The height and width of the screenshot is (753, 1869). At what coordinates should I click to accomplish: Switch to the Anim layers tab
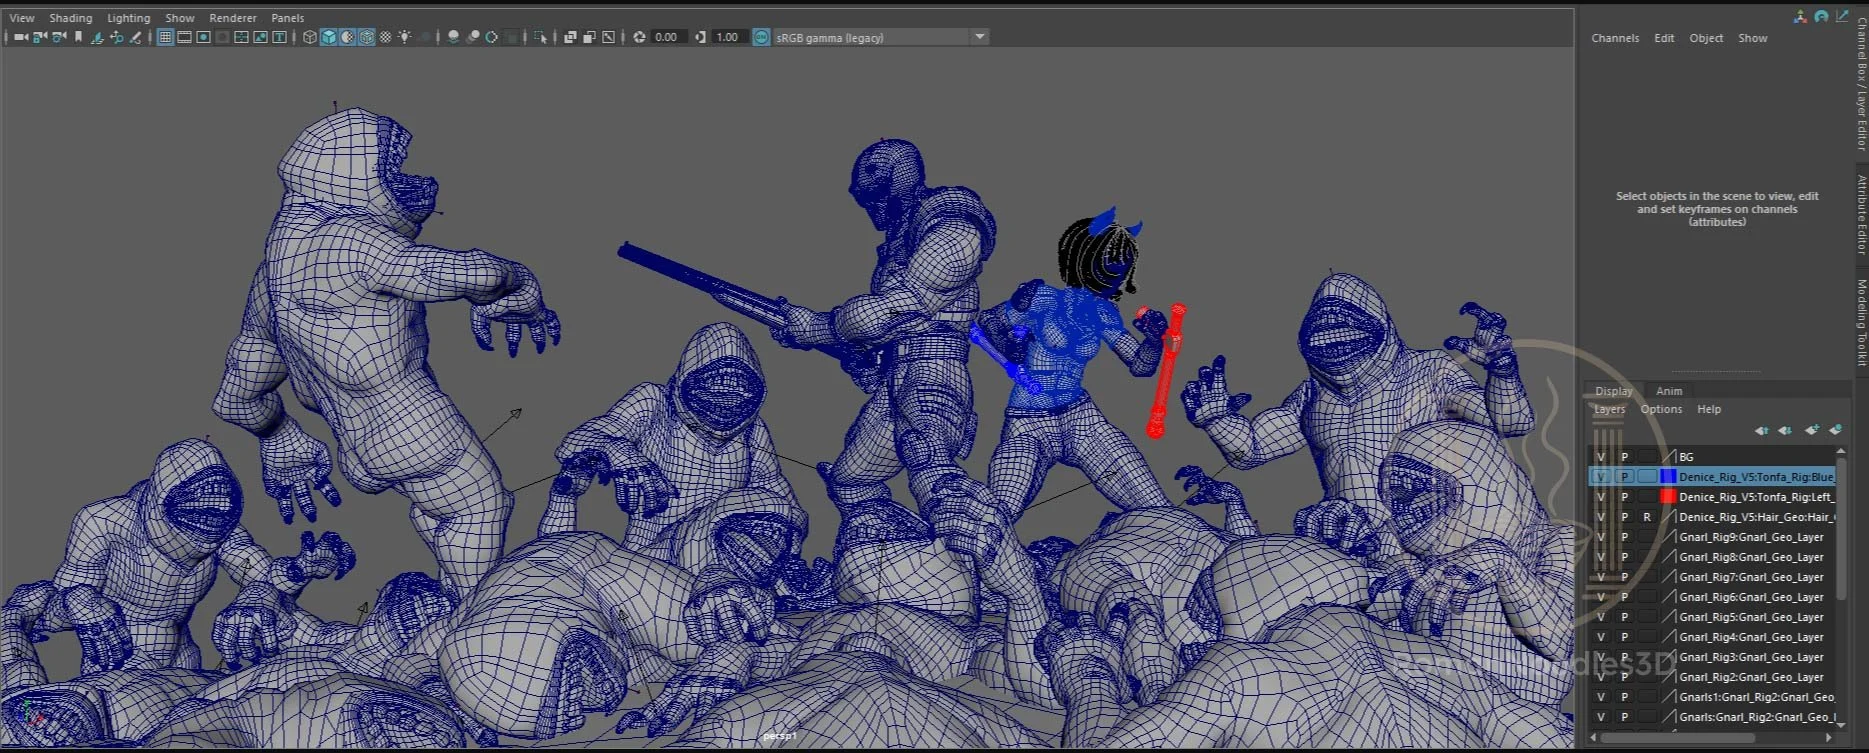1669,391
